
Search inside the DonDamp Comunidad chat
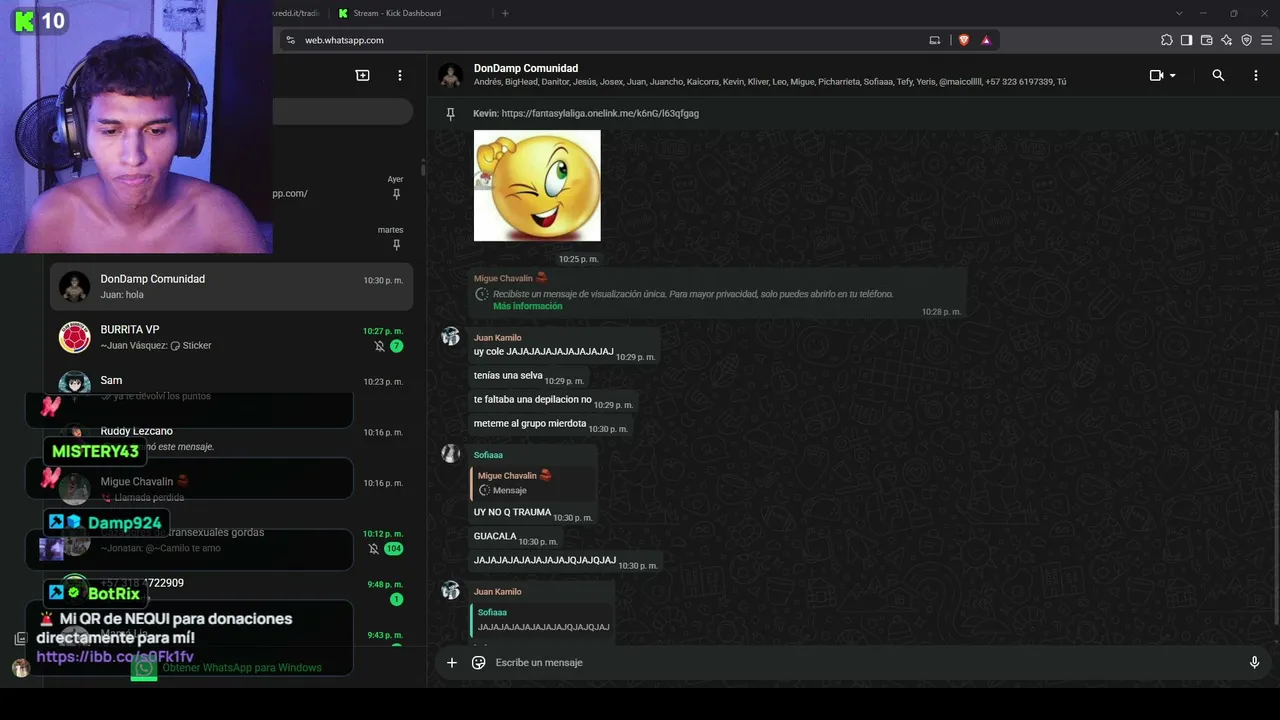pyautogui.click(x=1218, y=75)
